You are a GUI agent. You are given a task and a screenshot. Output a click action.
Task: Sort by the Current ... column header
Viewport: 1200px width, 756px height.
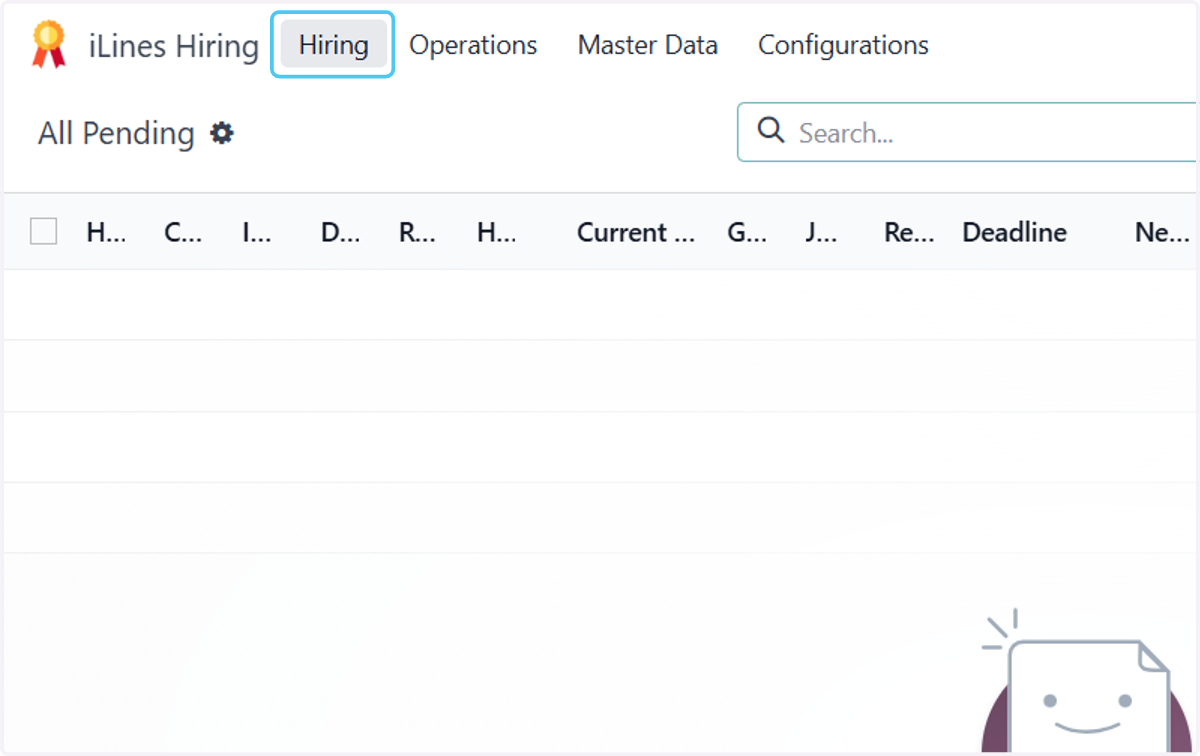coord(636,232)
